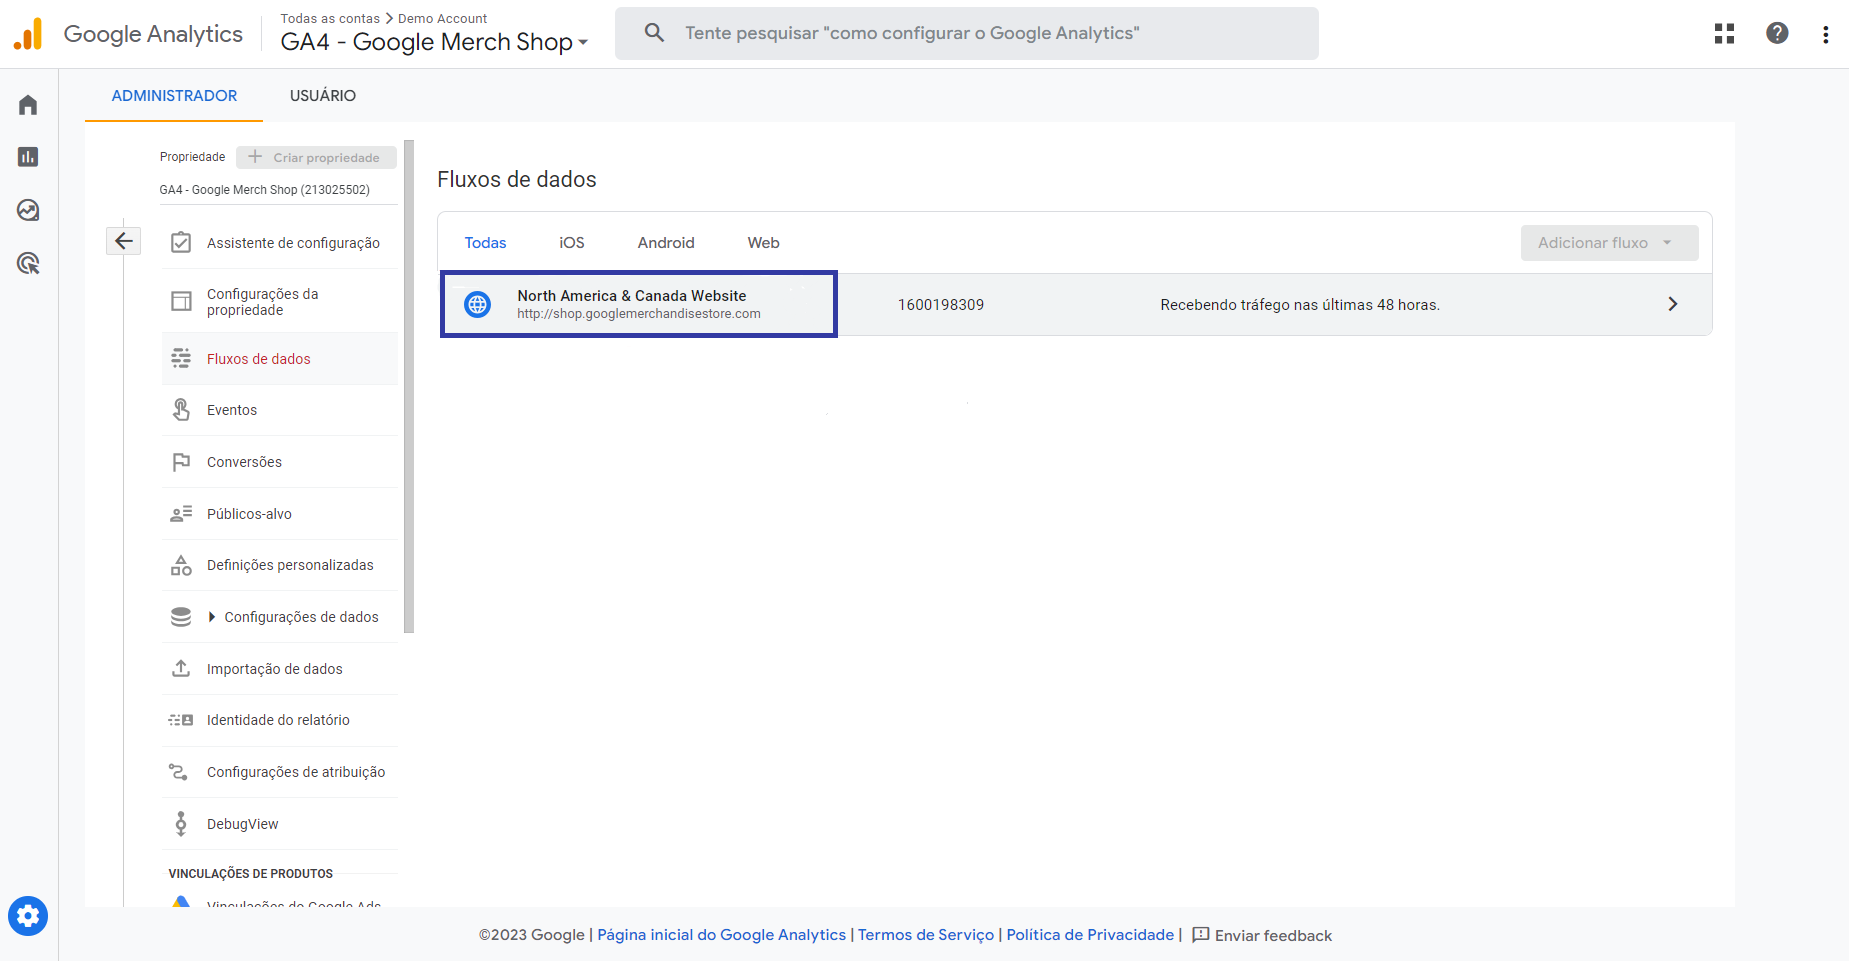Click the DebugView icon
1849x961 pixels.
[181, 823]
